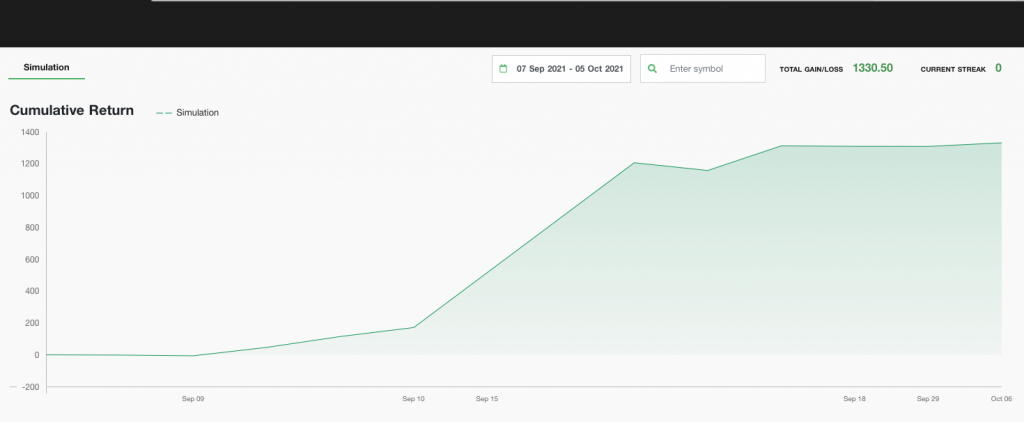Screen dimensions: 1024x422
Task: Click the Sep 29 x-axis label
Action: coord(928,398)
